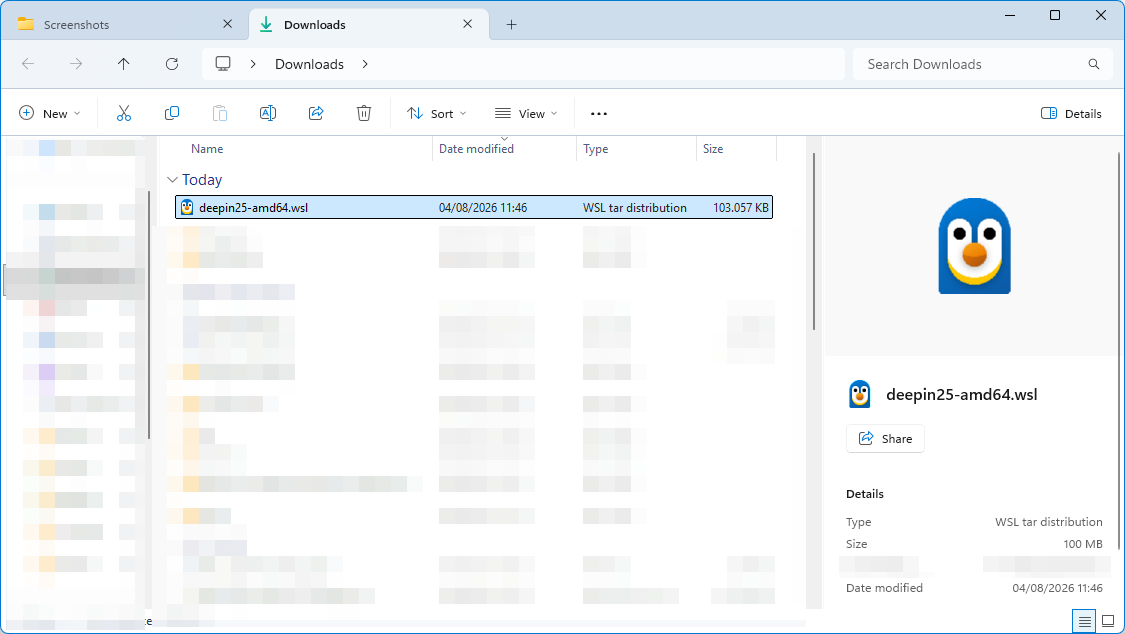The height and width of the screenshot is (634, 1125).
Task: Cut the selected file
Action: [x=124, y=113]
